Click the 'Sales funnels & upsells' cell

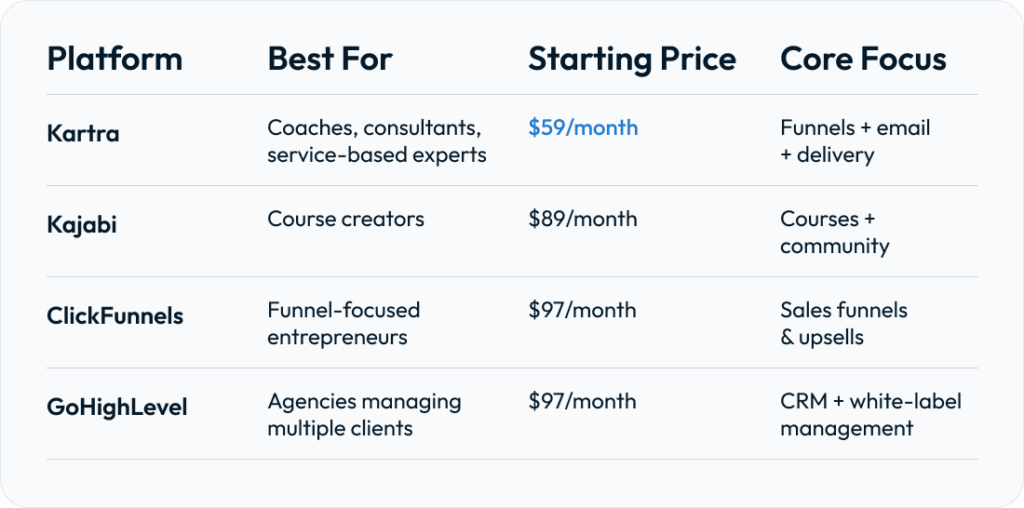tap(844, 323)
